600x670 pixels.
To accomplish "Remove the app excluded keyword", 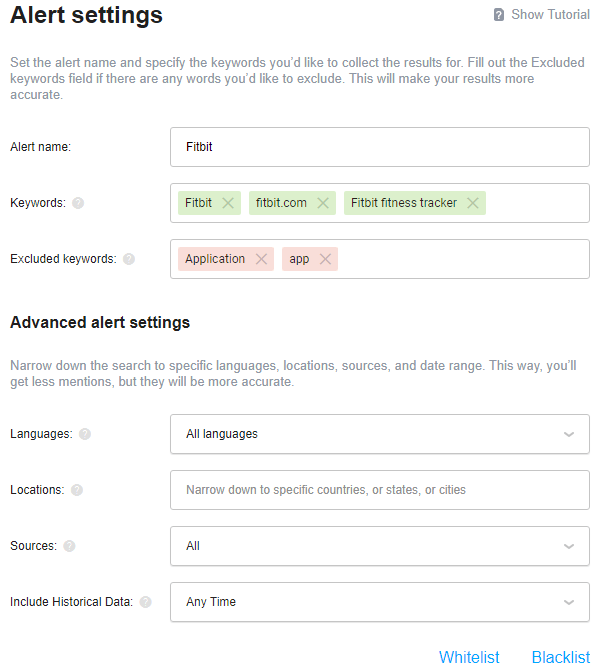I will (325, 259).
